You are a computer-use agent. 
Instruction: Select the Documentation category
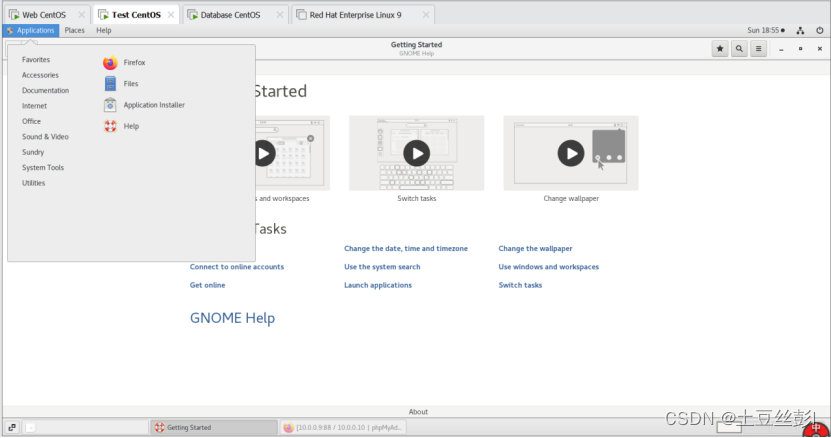[46, 91]
